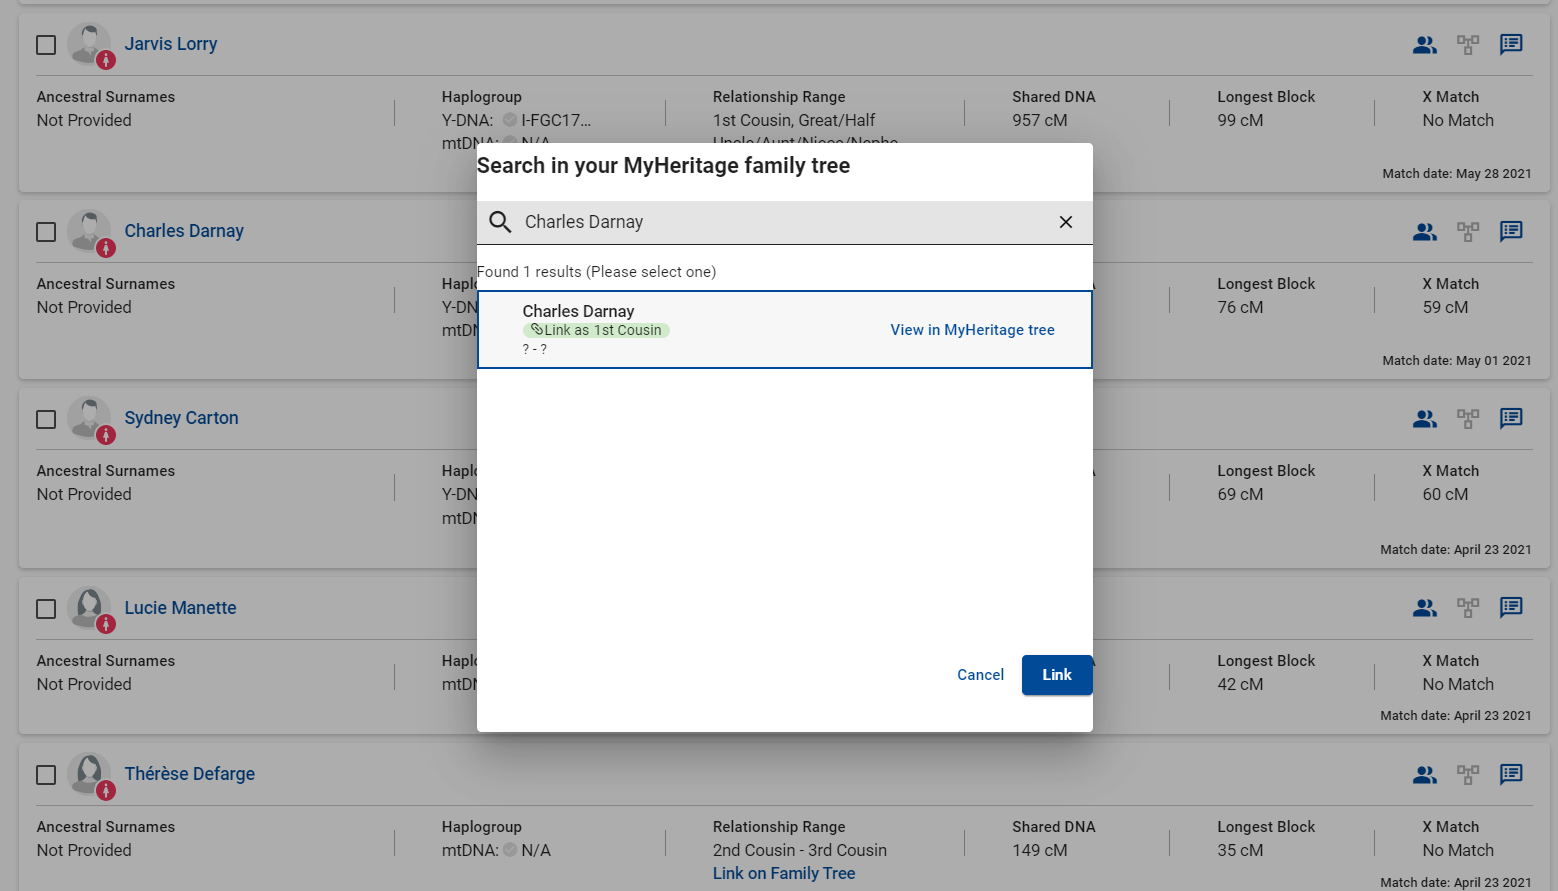This screenshot has height=891, width=1558.
Task: Click Y-DNA haplogroup I-FGC17... for Jarvis Lorry
Action: (556, 120)
